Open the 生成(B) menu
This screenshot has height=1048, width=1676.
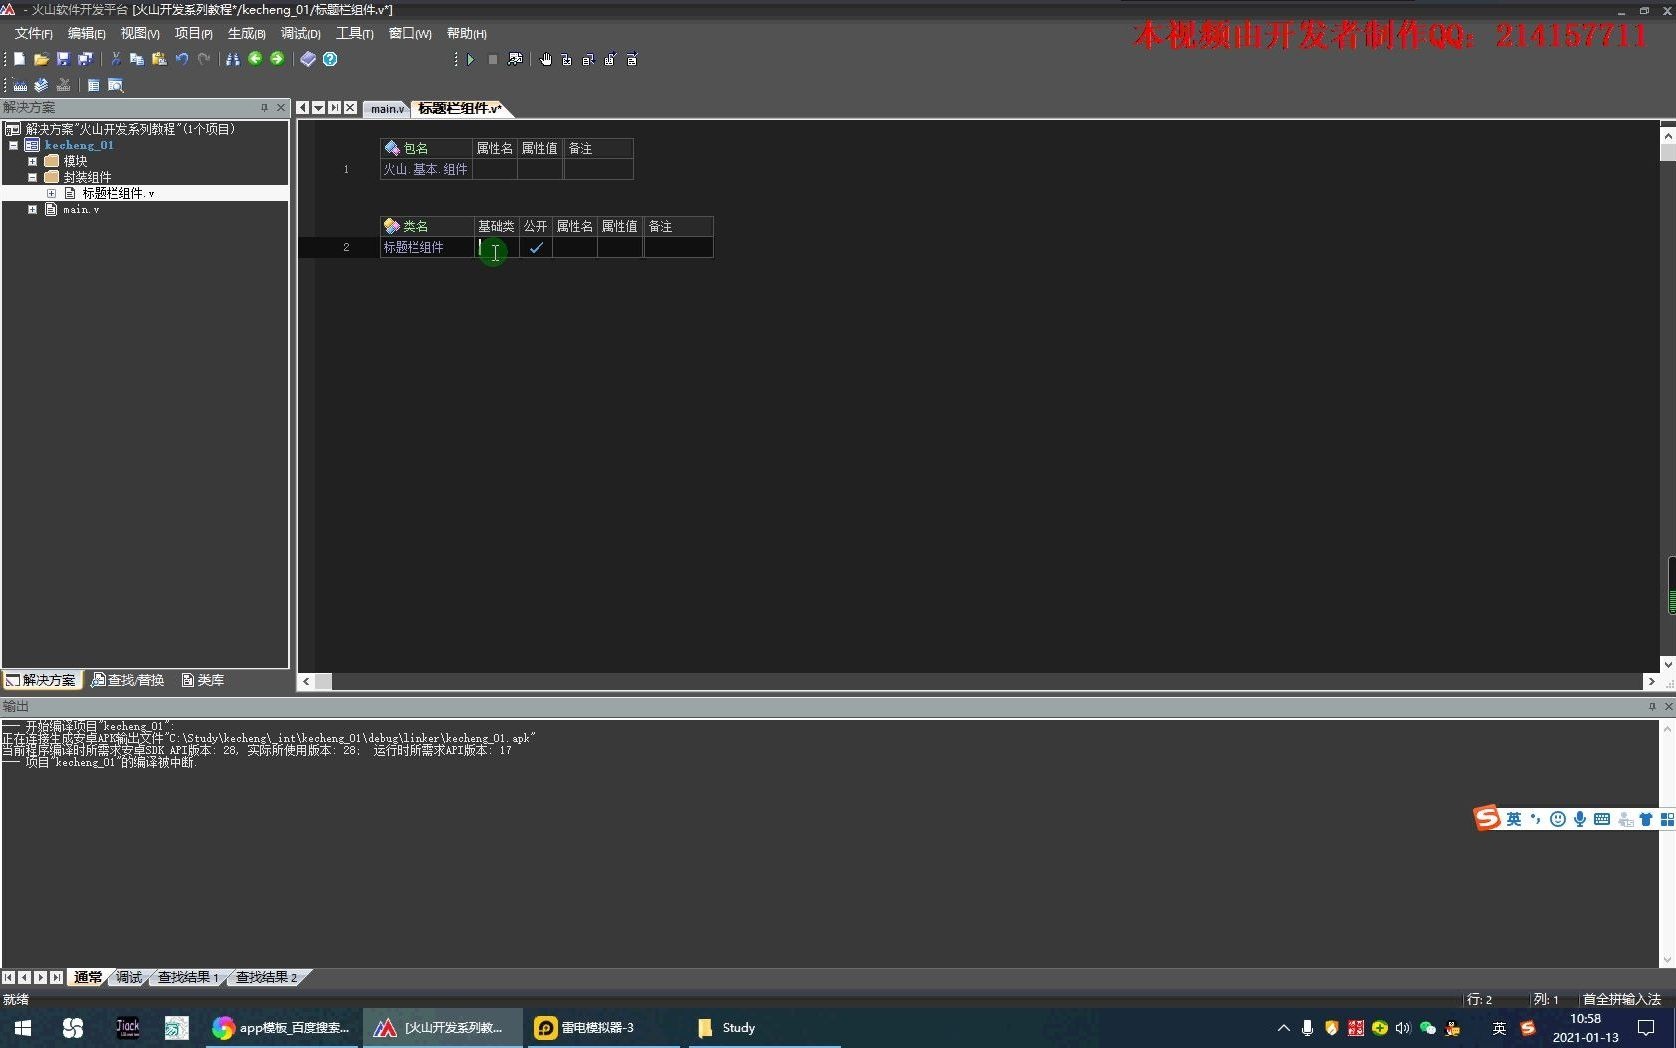pos(246,34)
